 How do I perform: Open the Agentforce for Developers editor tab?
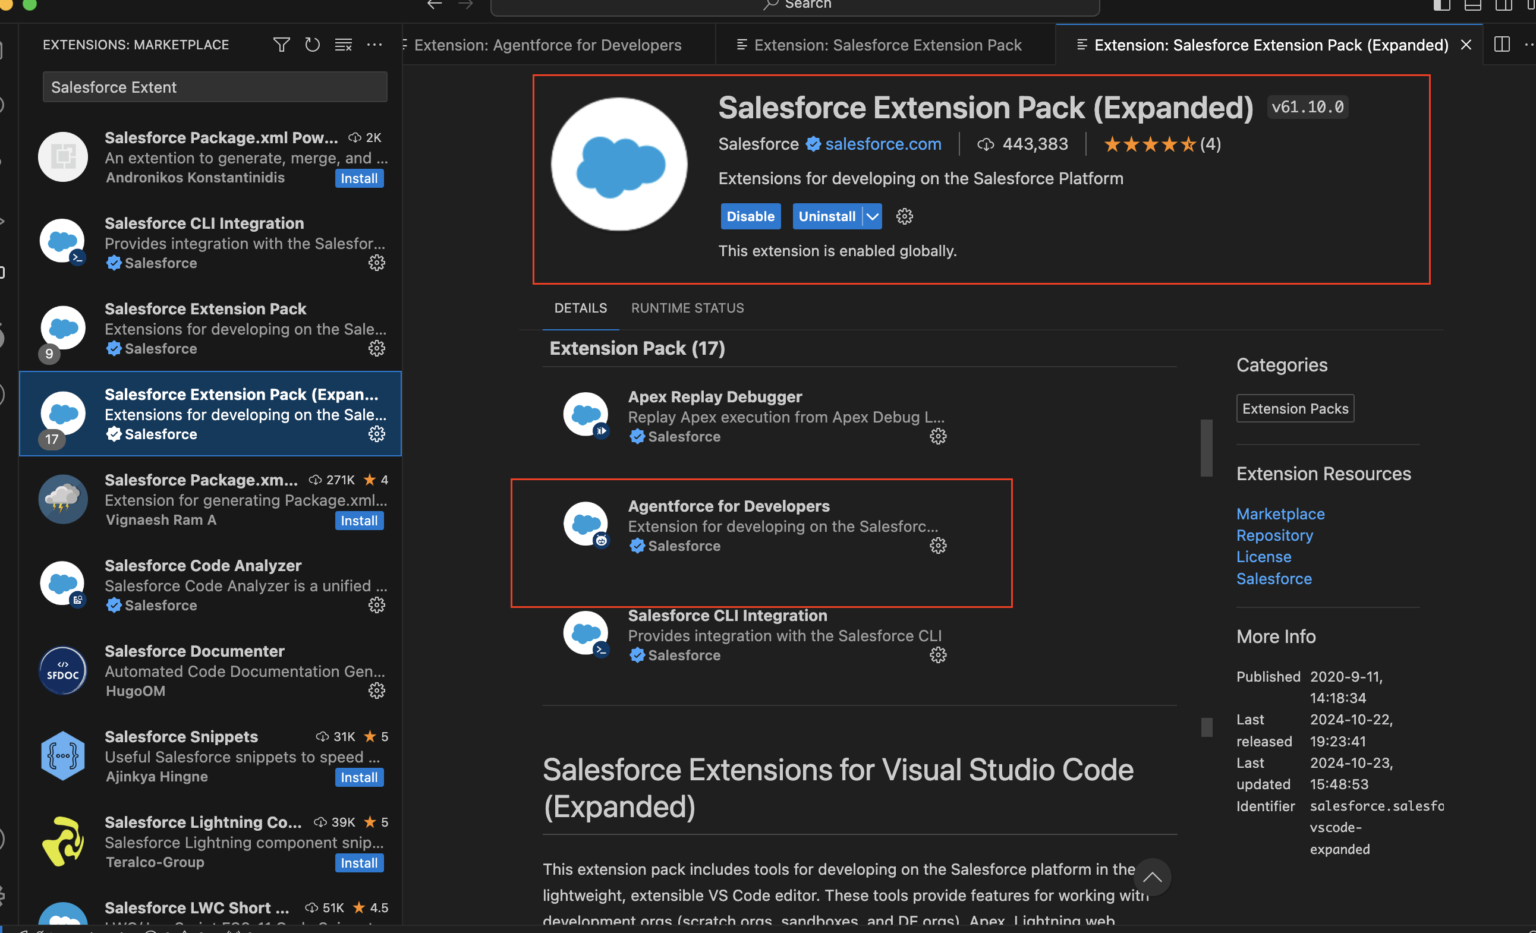(547, 45)
